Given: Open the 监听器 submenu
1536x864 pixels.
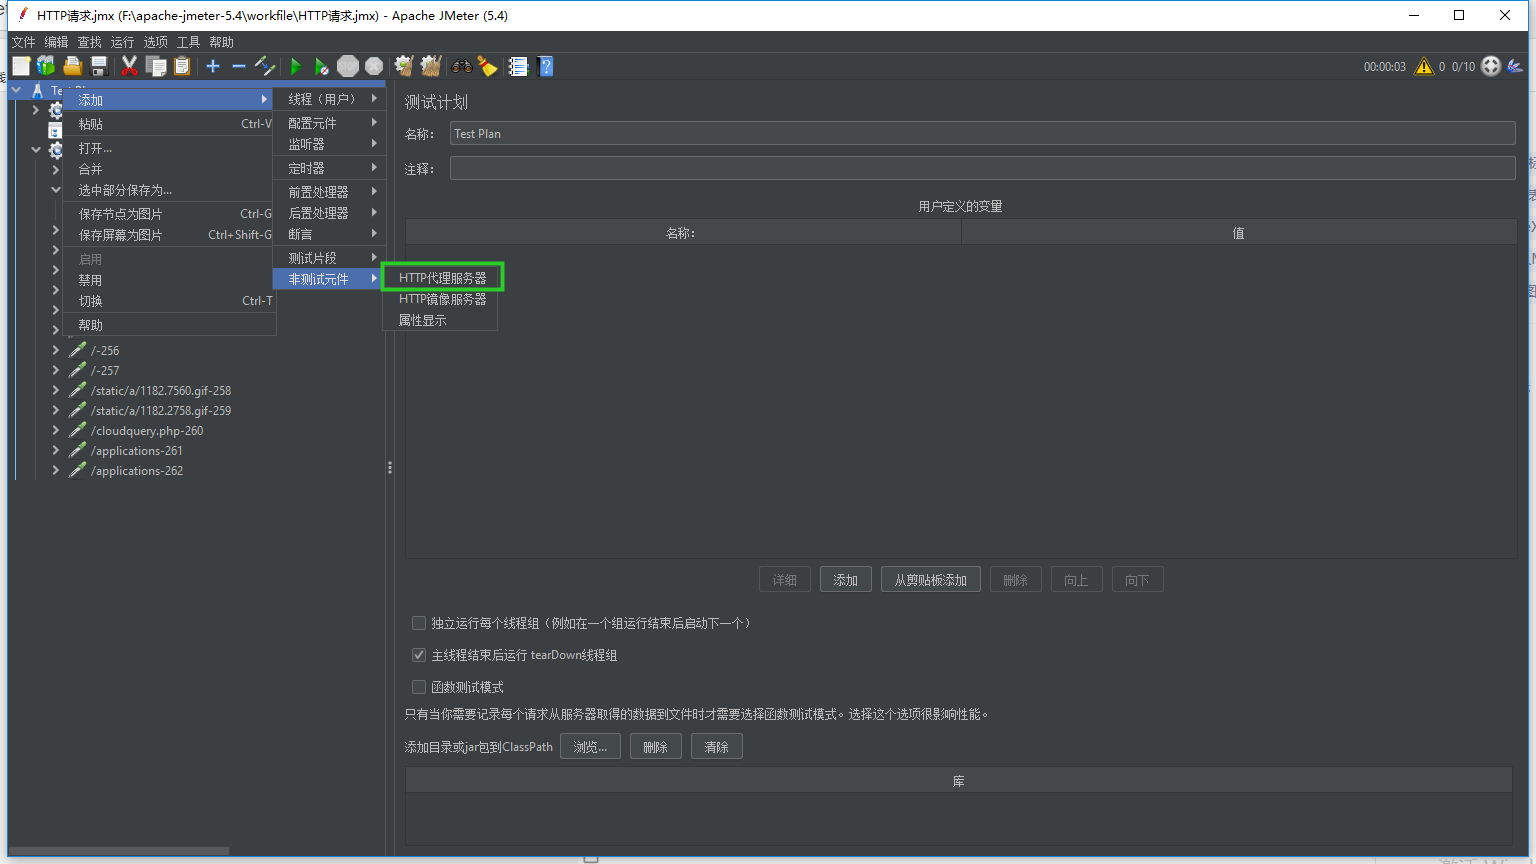Looking at the screenshot, I should pos(329,144).
